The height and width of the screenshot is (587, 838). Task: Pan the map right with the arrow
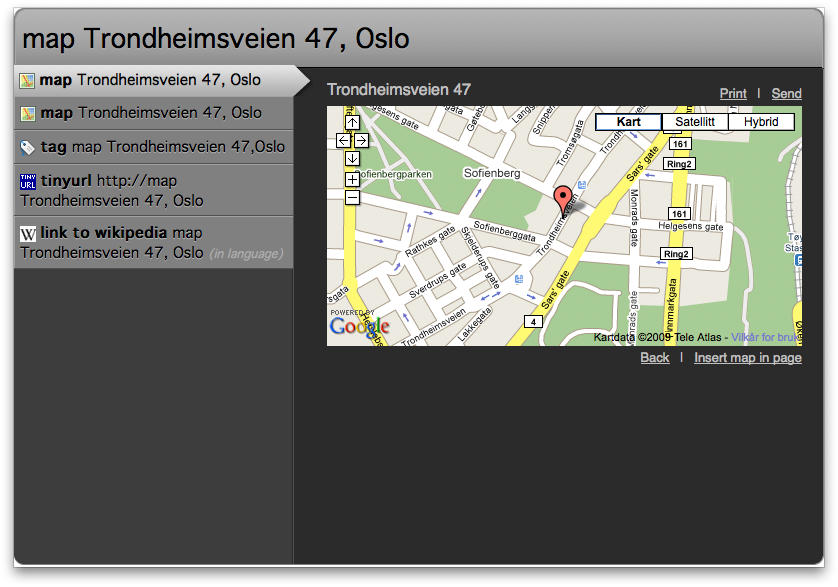[x=361, y=141]
